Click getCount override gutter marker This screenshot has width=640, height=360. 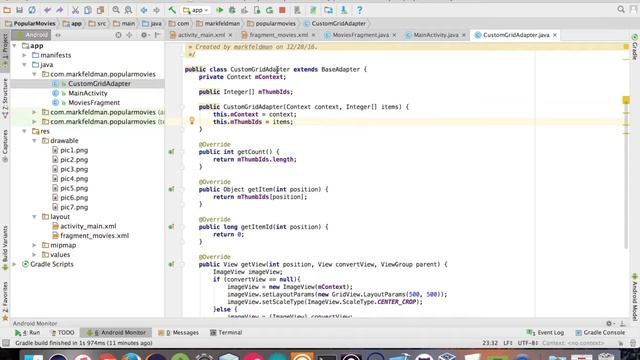[171, 152]
